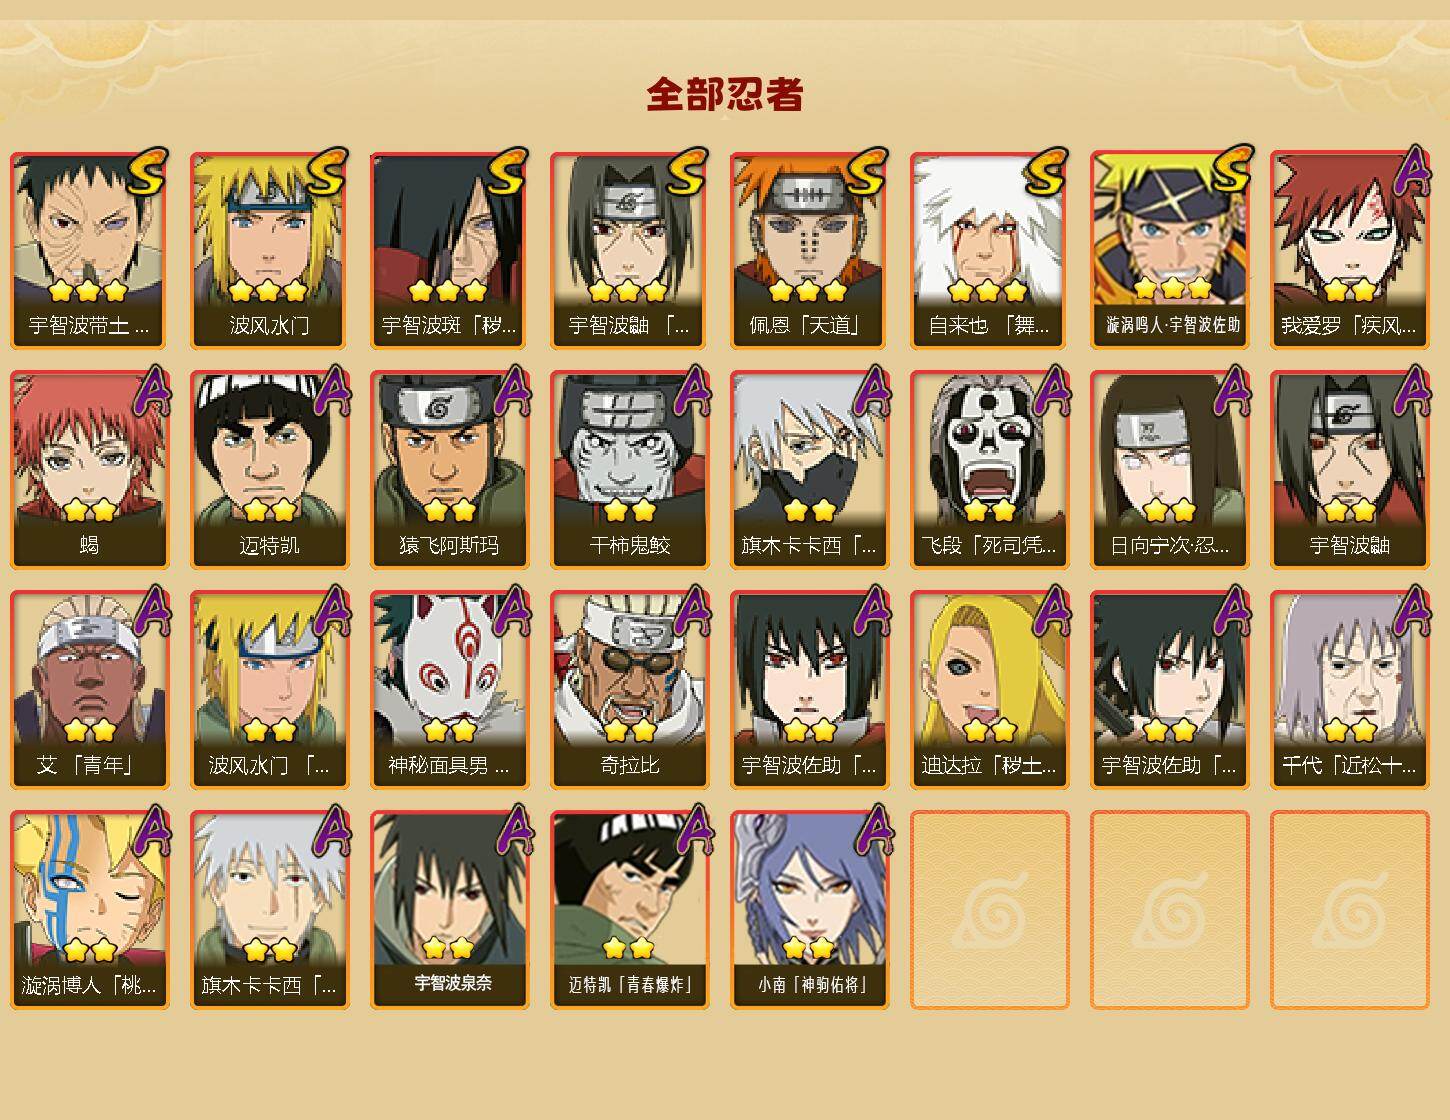
Task: Select the 蝎 red-haired ninja card
Action: click(90, 470)
